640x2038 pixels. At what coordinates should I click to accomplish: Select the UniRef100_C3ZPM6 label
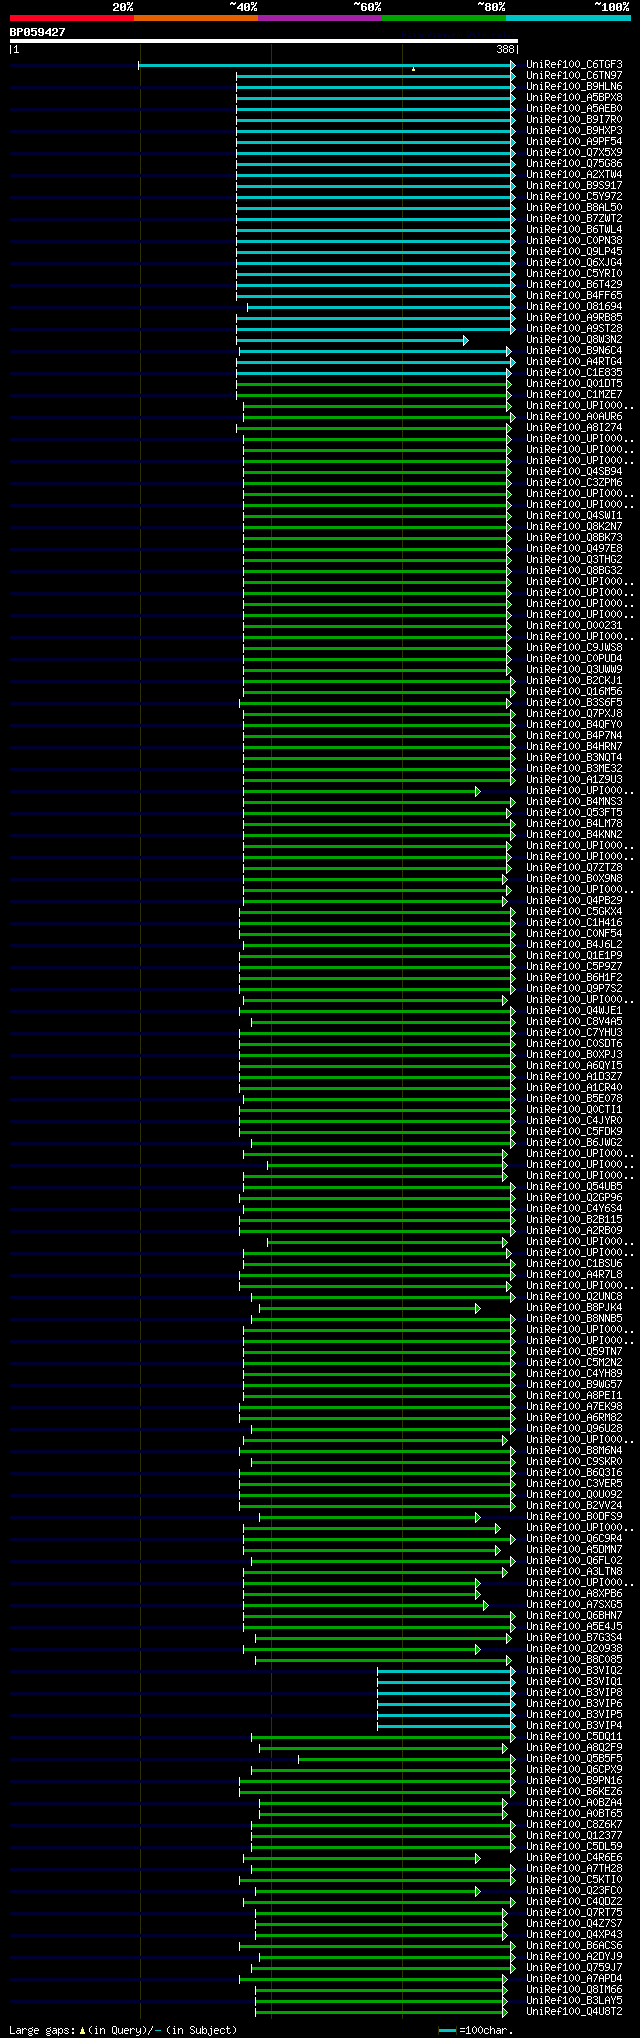tap(574, 483)
